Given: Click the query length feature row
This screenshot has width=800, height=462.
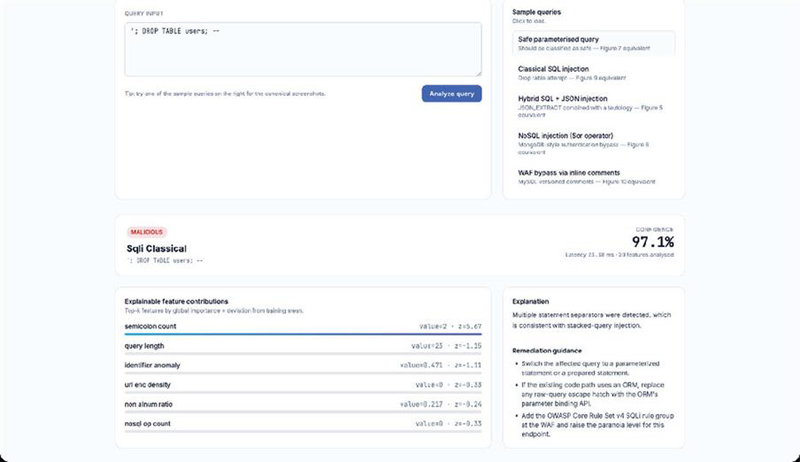Looking at the screenshot, I should click(303, 346).
